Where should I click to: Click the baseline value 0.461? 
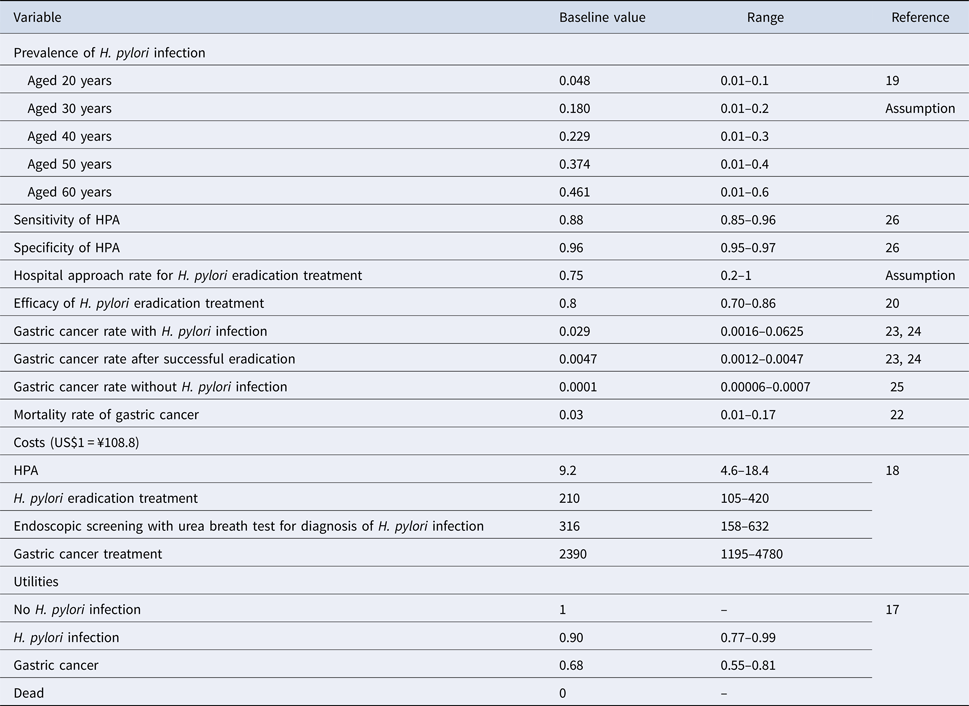click(575, 192)
